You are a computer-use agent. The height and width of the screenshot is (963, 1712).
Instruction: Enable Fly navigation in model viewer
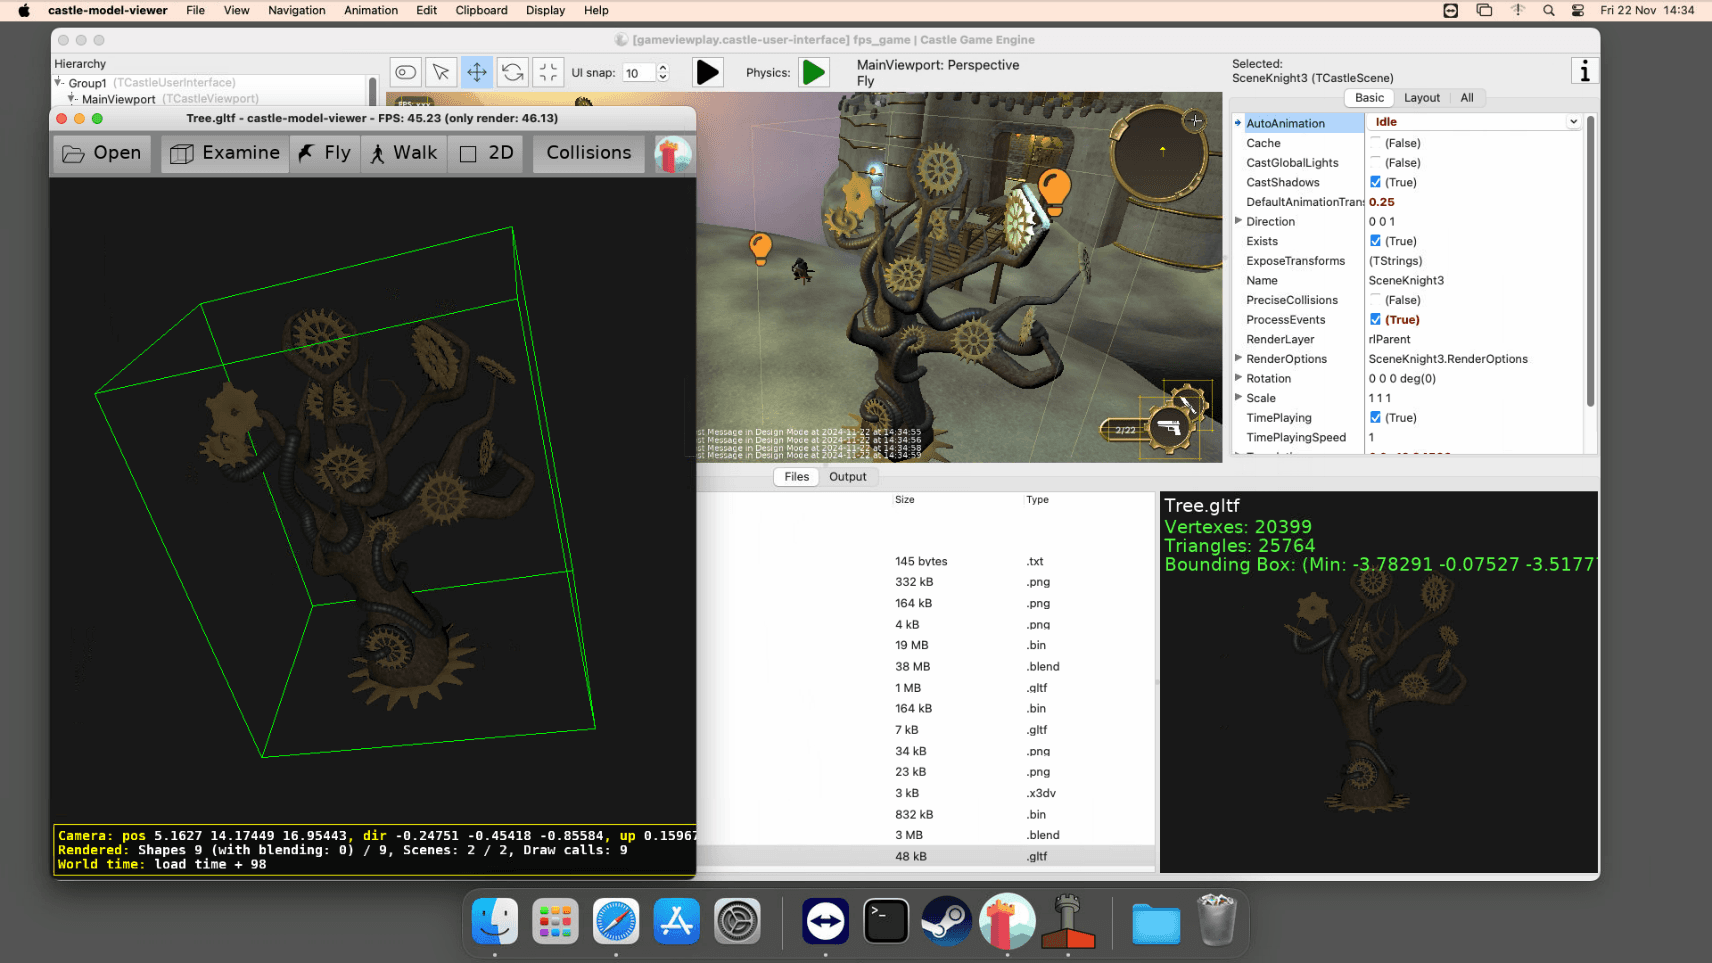click(324, 153)
